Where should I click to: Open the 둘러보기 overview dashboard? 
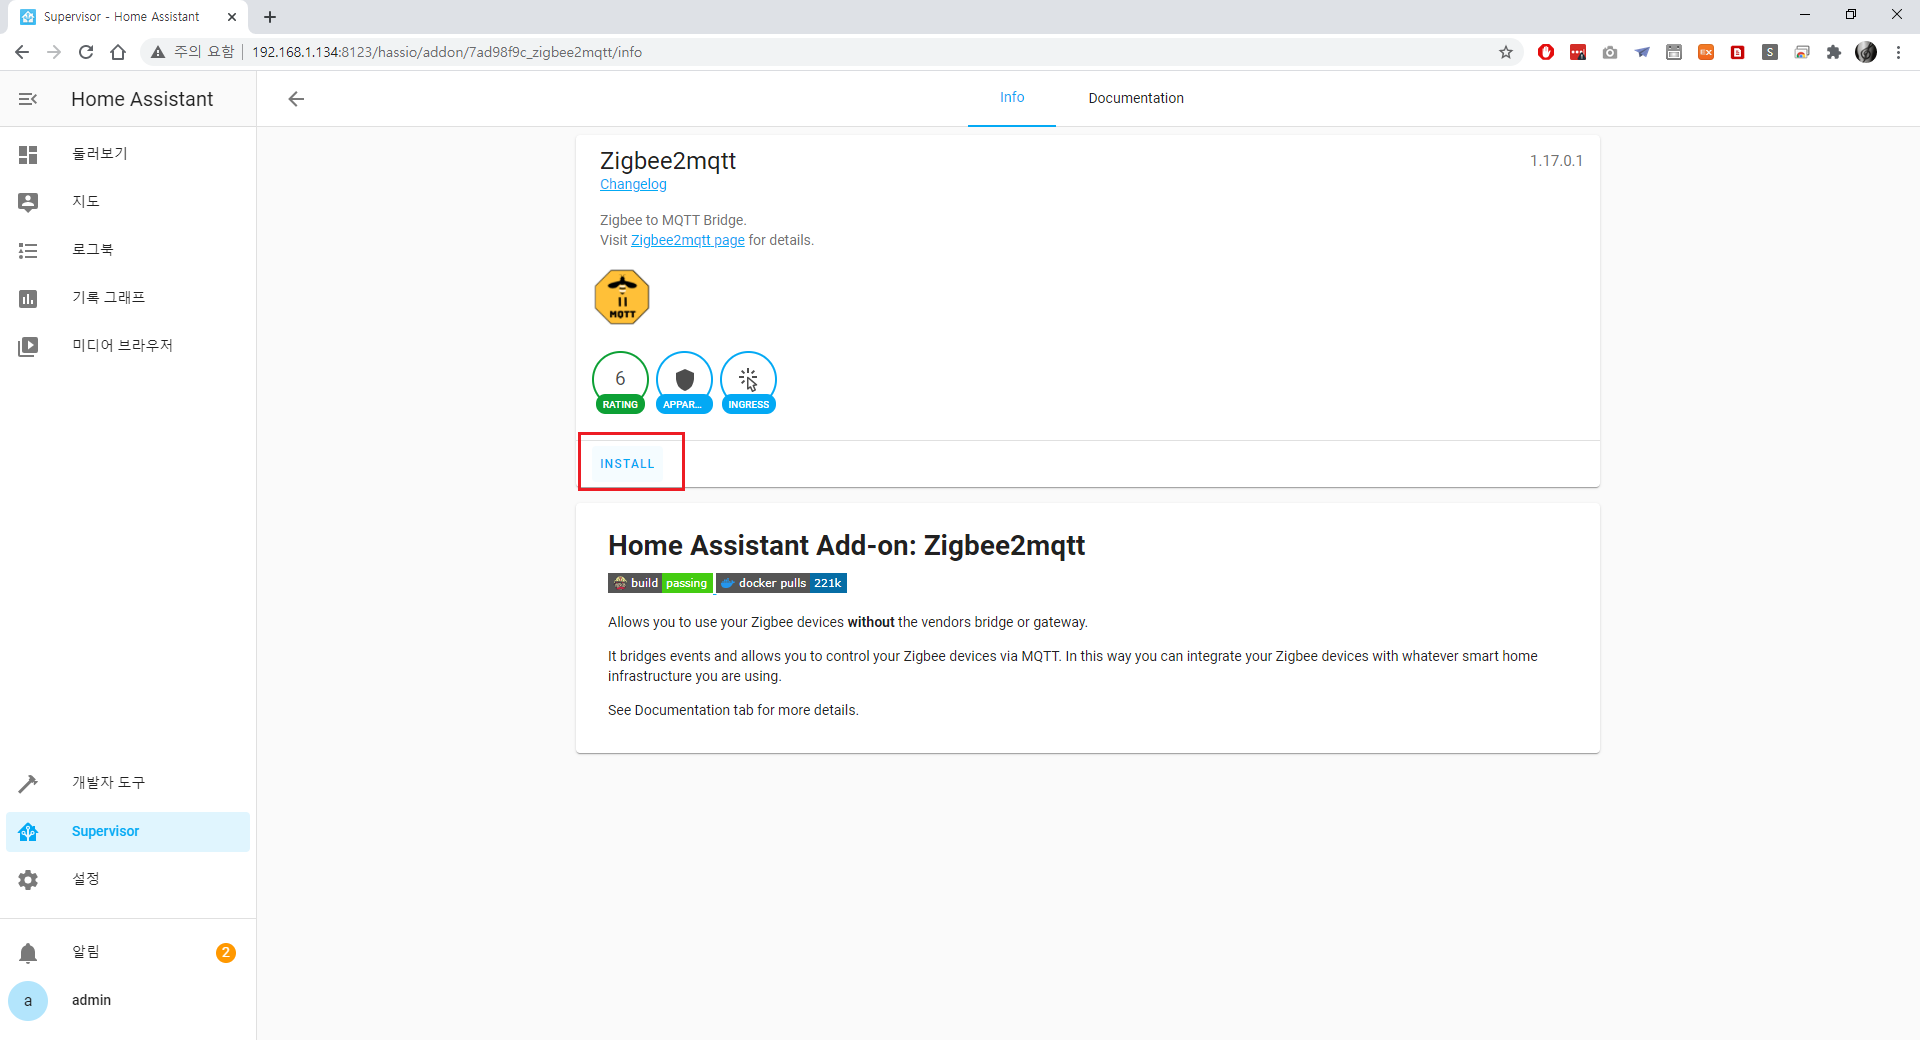click(128, 154)
